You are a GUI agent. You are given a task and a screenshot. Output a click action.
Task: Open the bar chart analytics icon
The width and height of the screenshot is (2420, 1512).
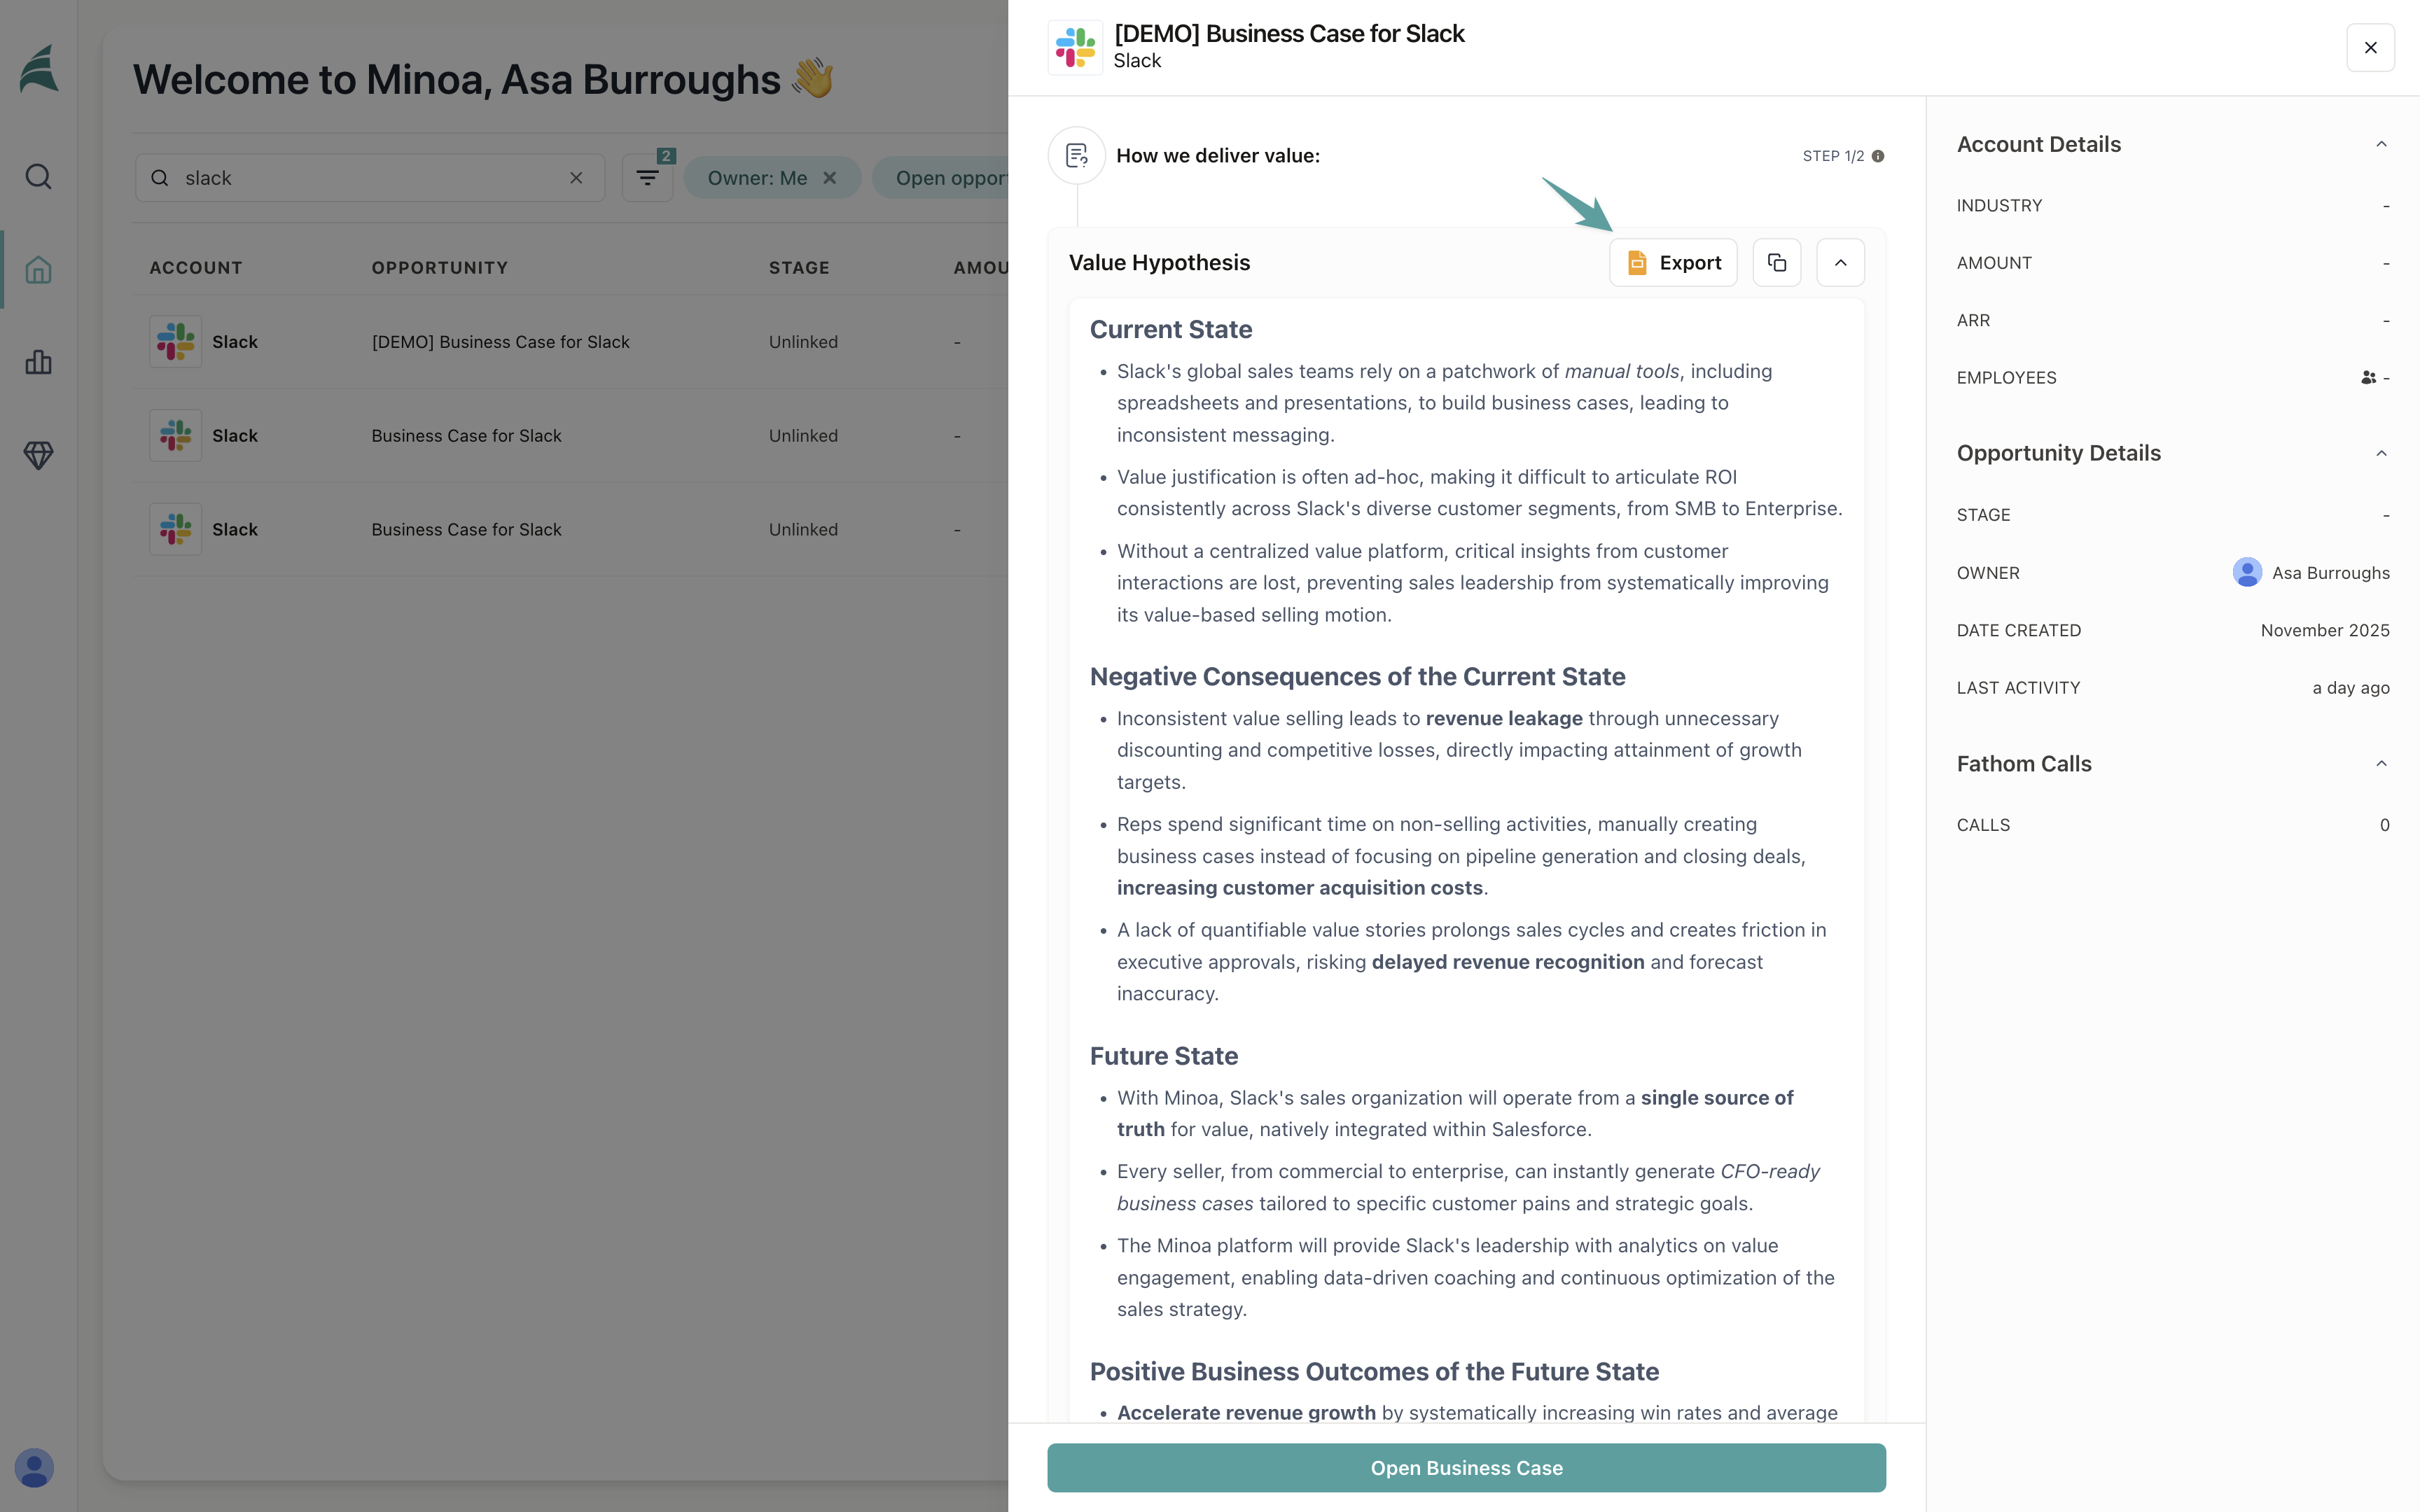(38, 362)
